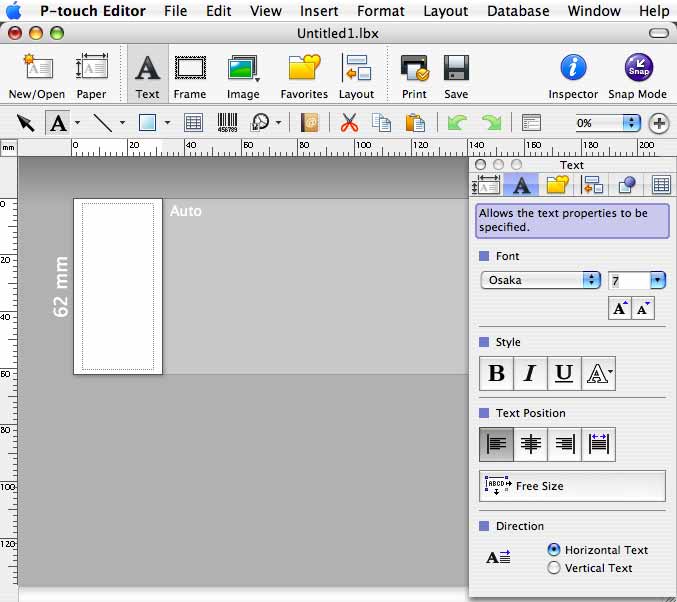
Task: Select right text alignment
Action: [564, 444]
